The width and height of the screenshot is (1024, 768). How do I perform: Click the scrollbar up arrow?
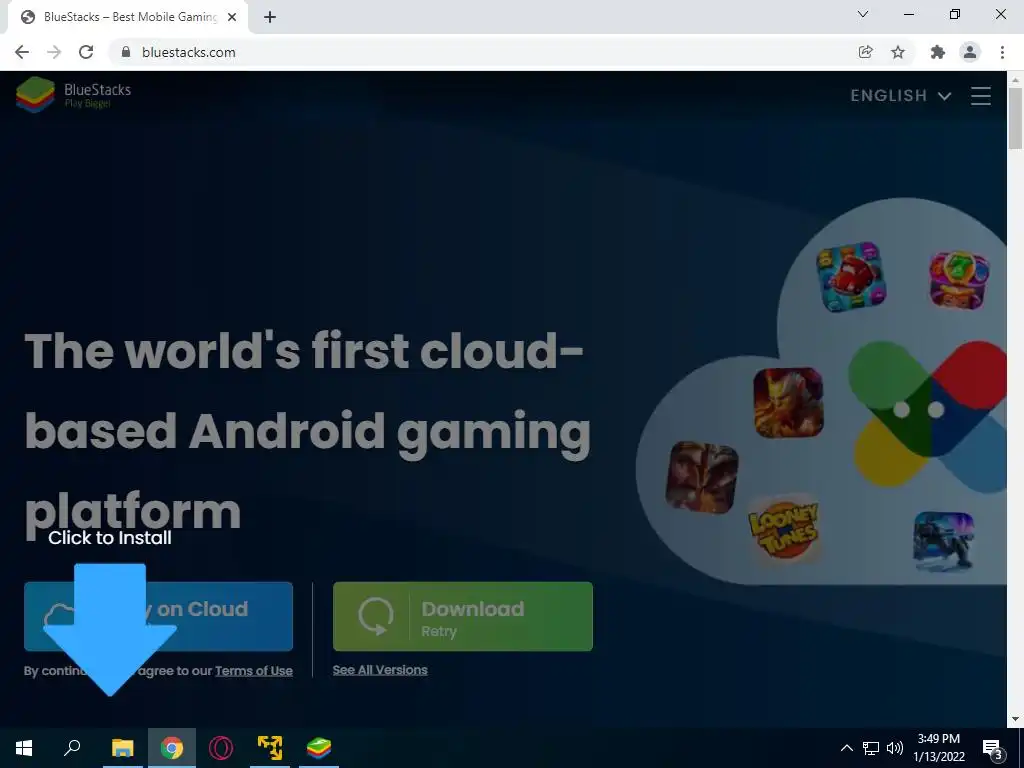1015,80
